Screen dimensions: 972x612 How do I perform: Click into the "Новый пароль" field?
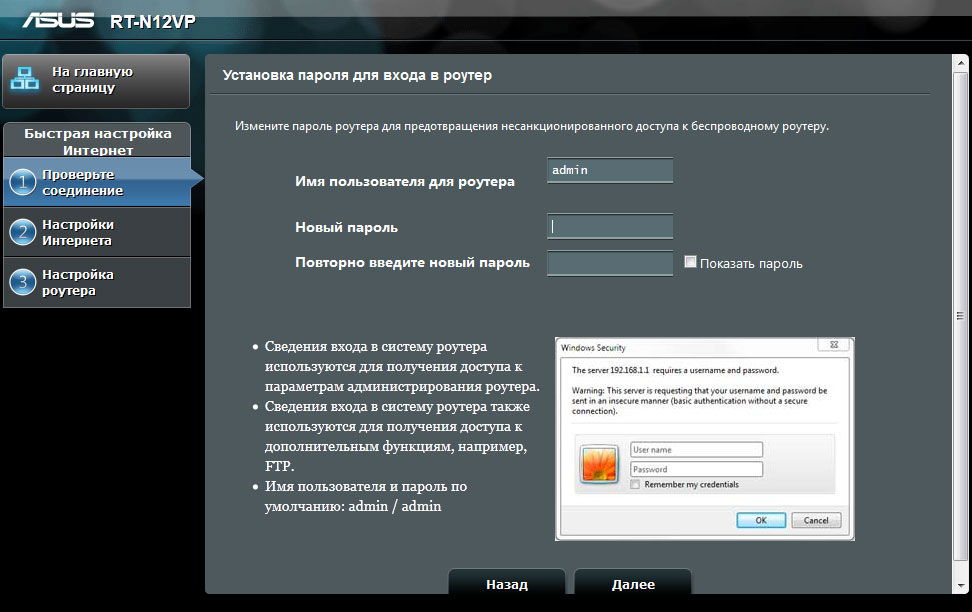610,227
